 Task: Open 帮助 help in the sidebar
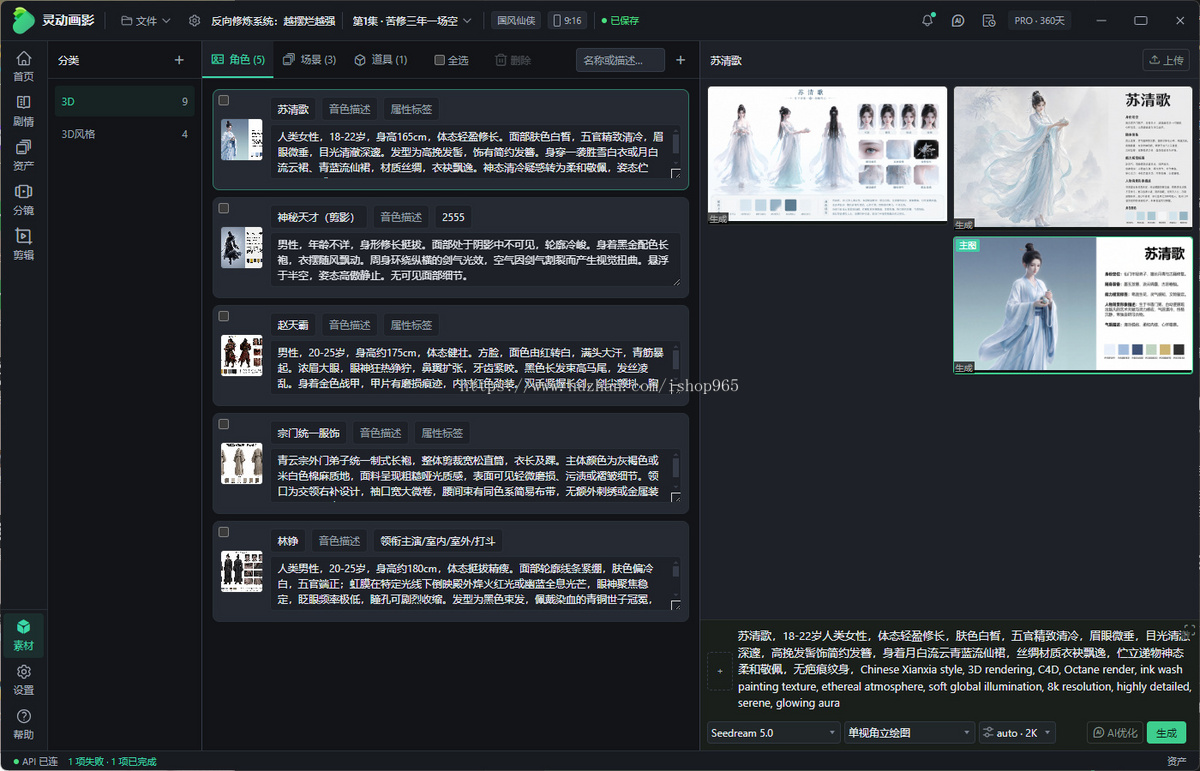23,724
